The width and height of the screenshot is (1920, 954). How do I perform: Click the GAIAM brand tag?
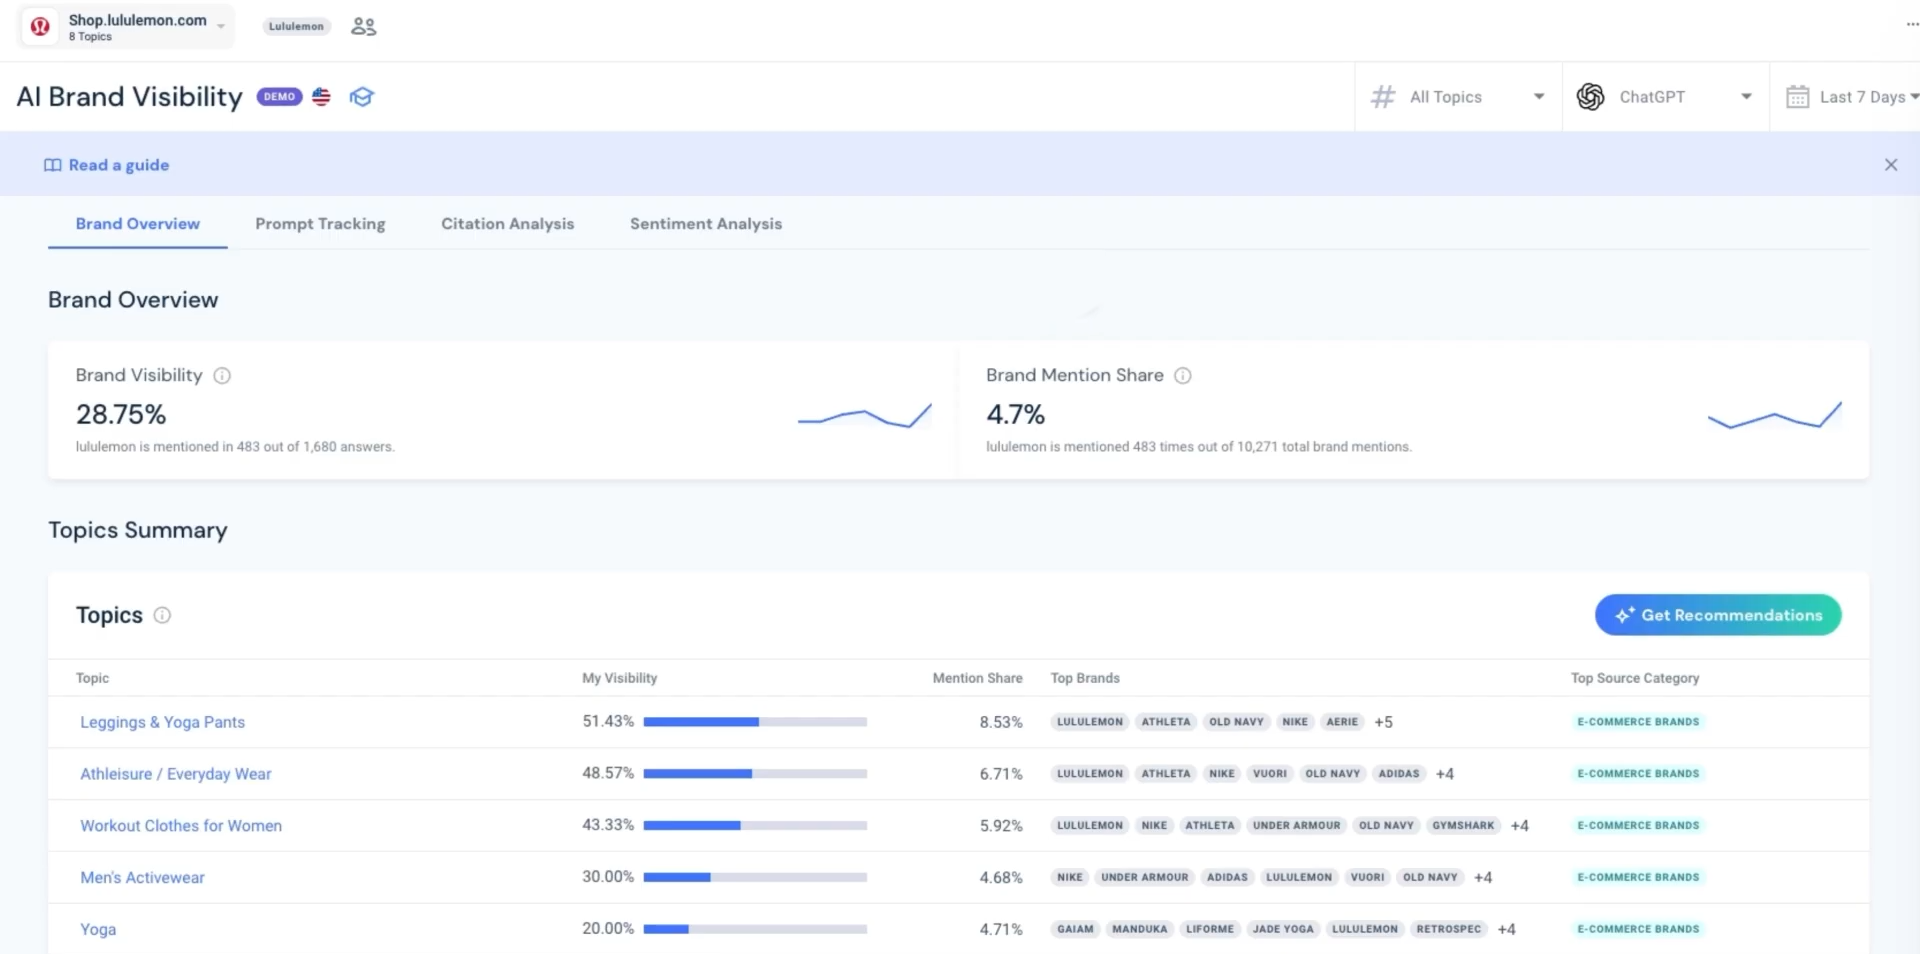tap(1075, 930)
